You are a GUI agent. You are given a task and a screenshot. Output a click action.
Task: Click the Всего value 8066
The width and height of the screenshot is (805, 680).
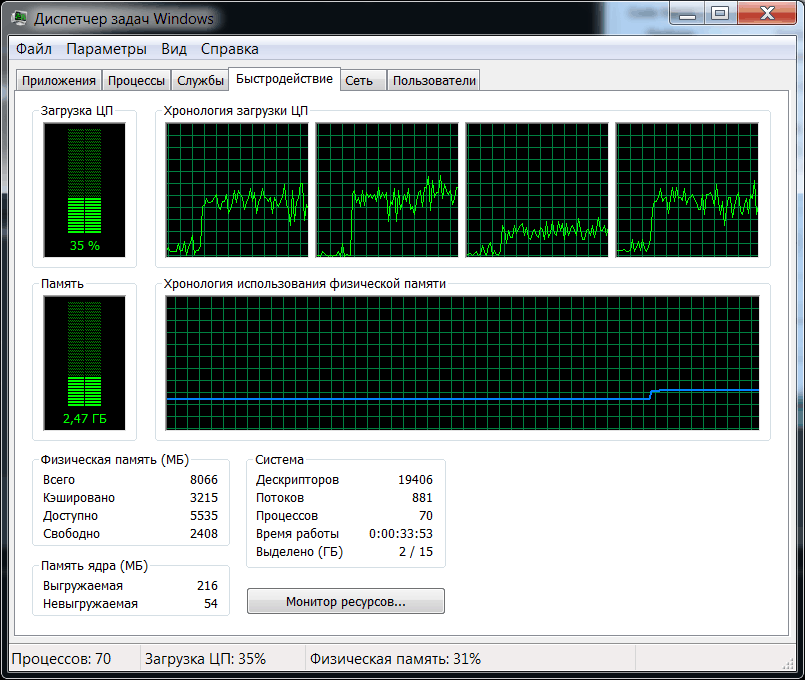pos(204,479)
